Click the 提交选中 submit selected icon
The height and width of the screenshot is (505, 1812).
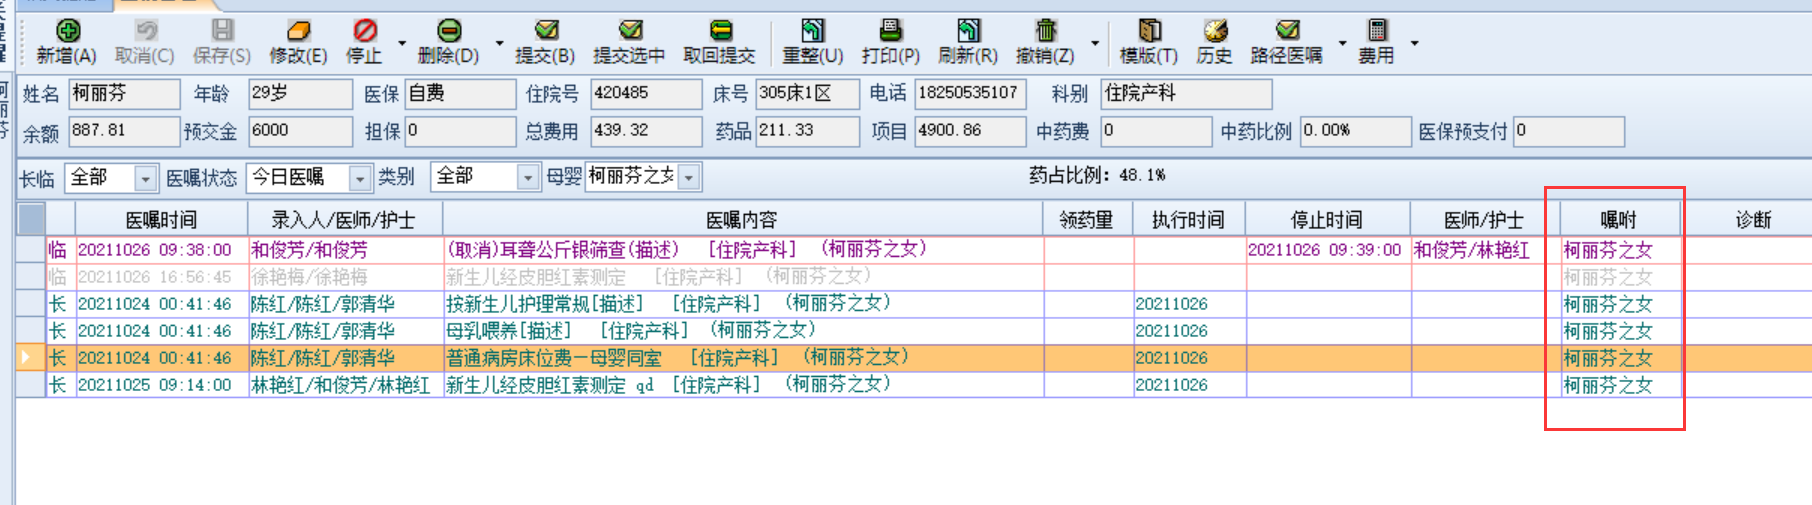click(629, 31)
